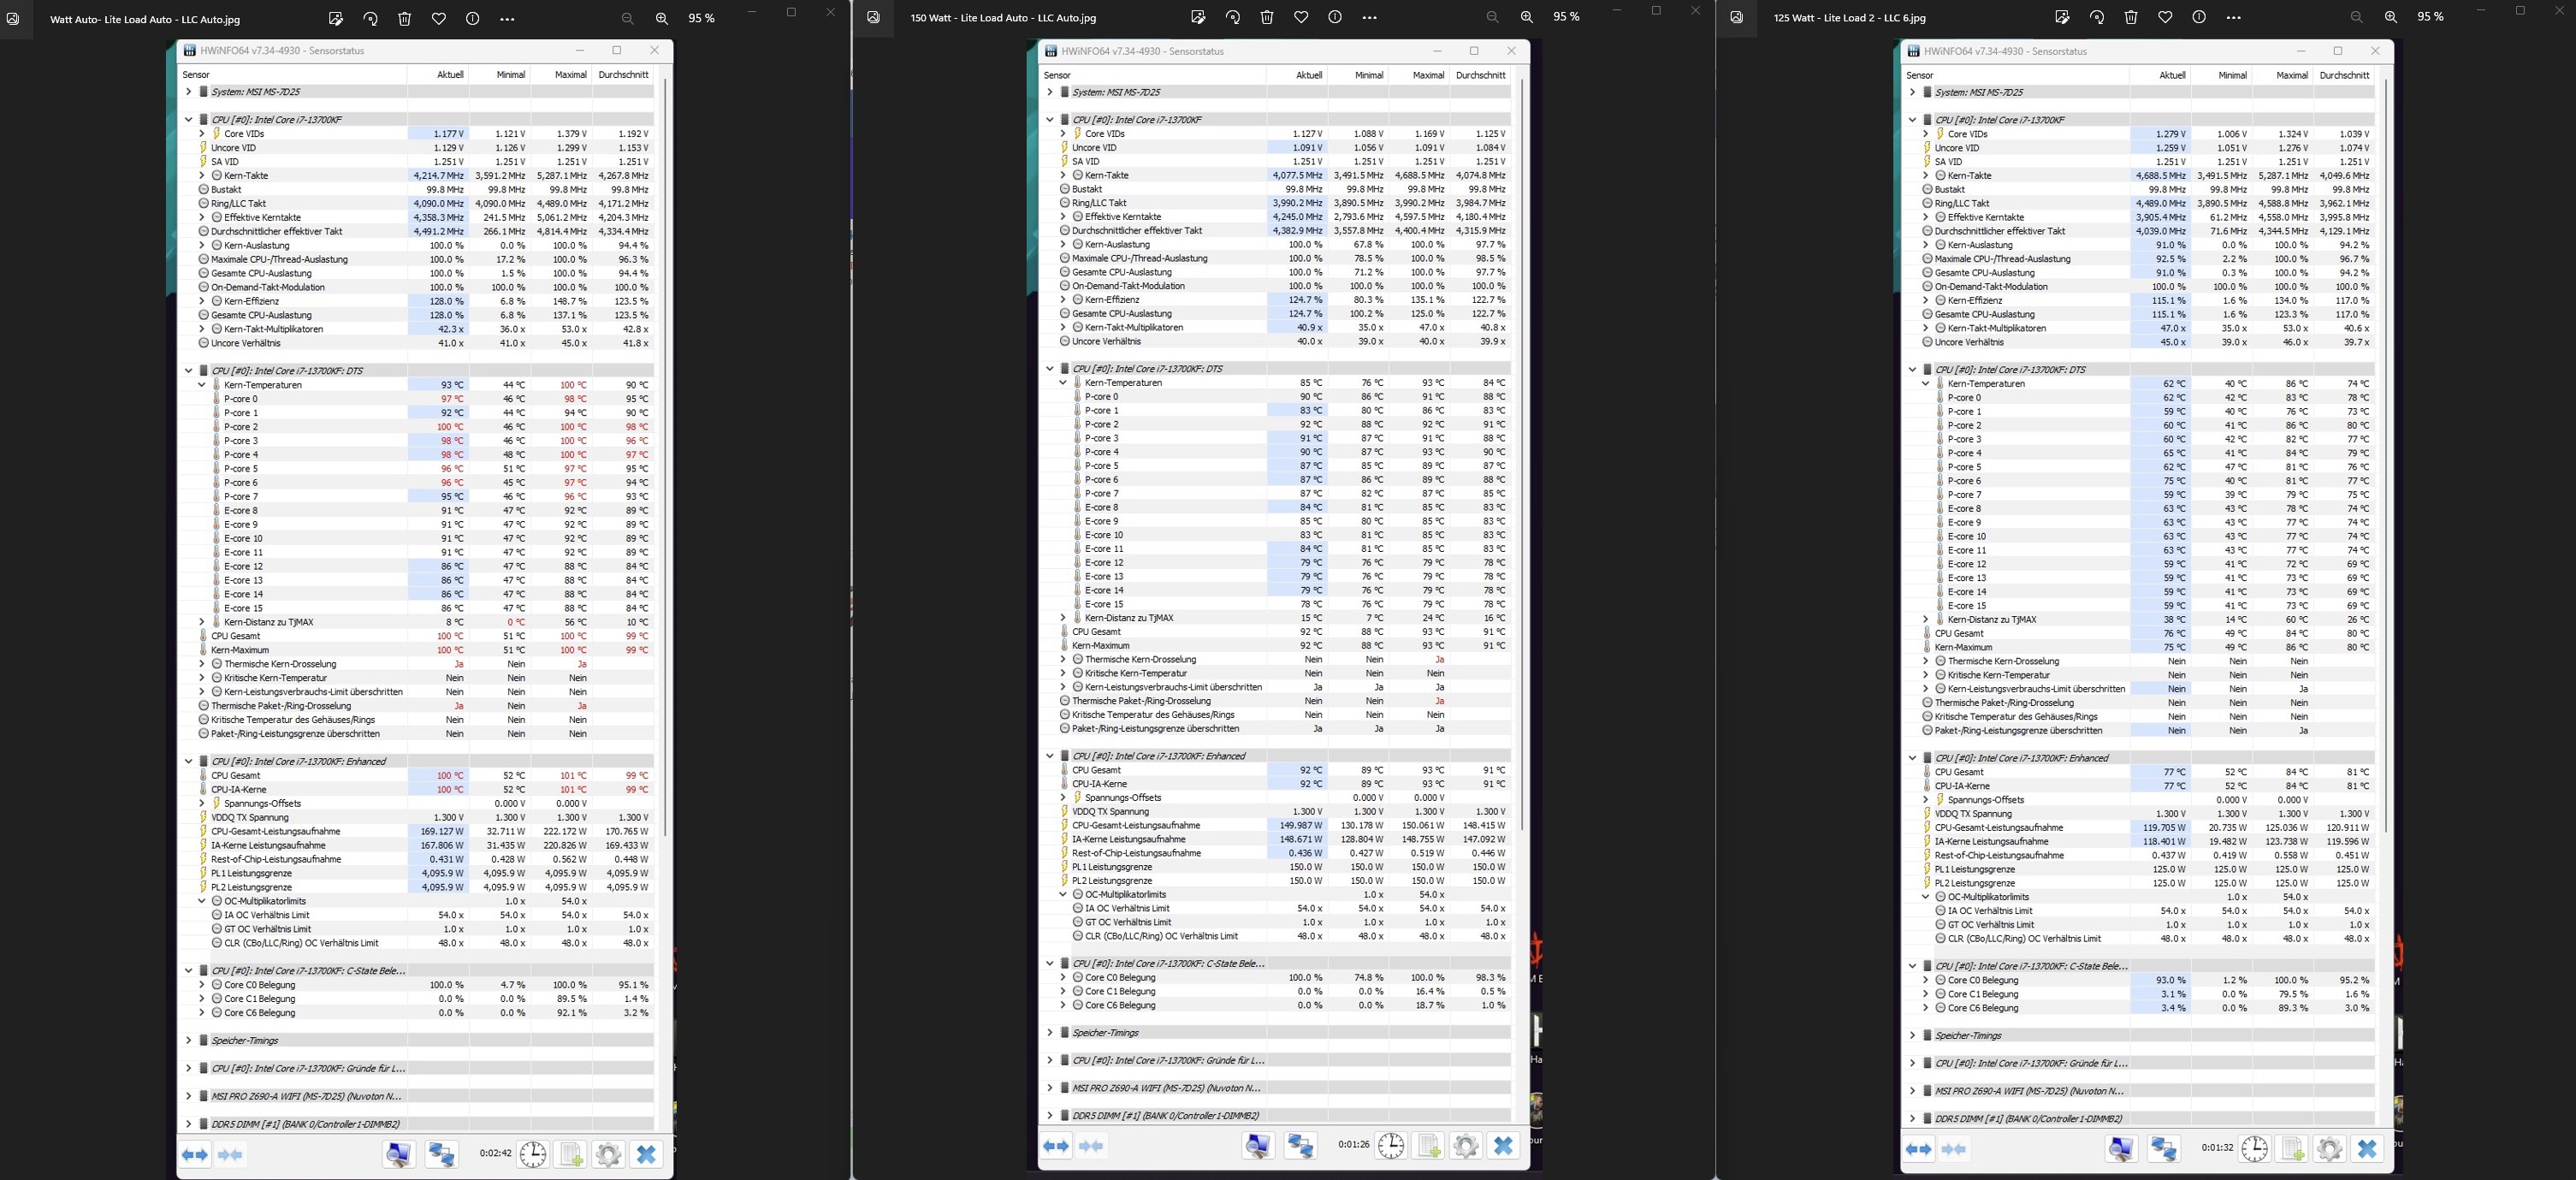Add Watt Auto LLC Auto.jpg to favorites

439,18
